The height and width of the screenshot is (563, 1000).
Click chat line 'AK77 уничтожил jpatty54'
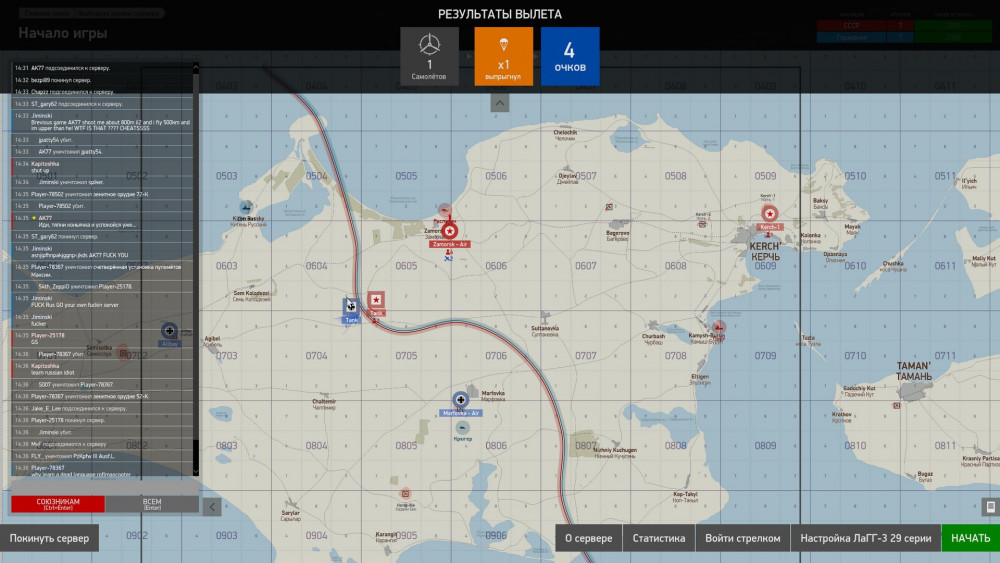102,152
